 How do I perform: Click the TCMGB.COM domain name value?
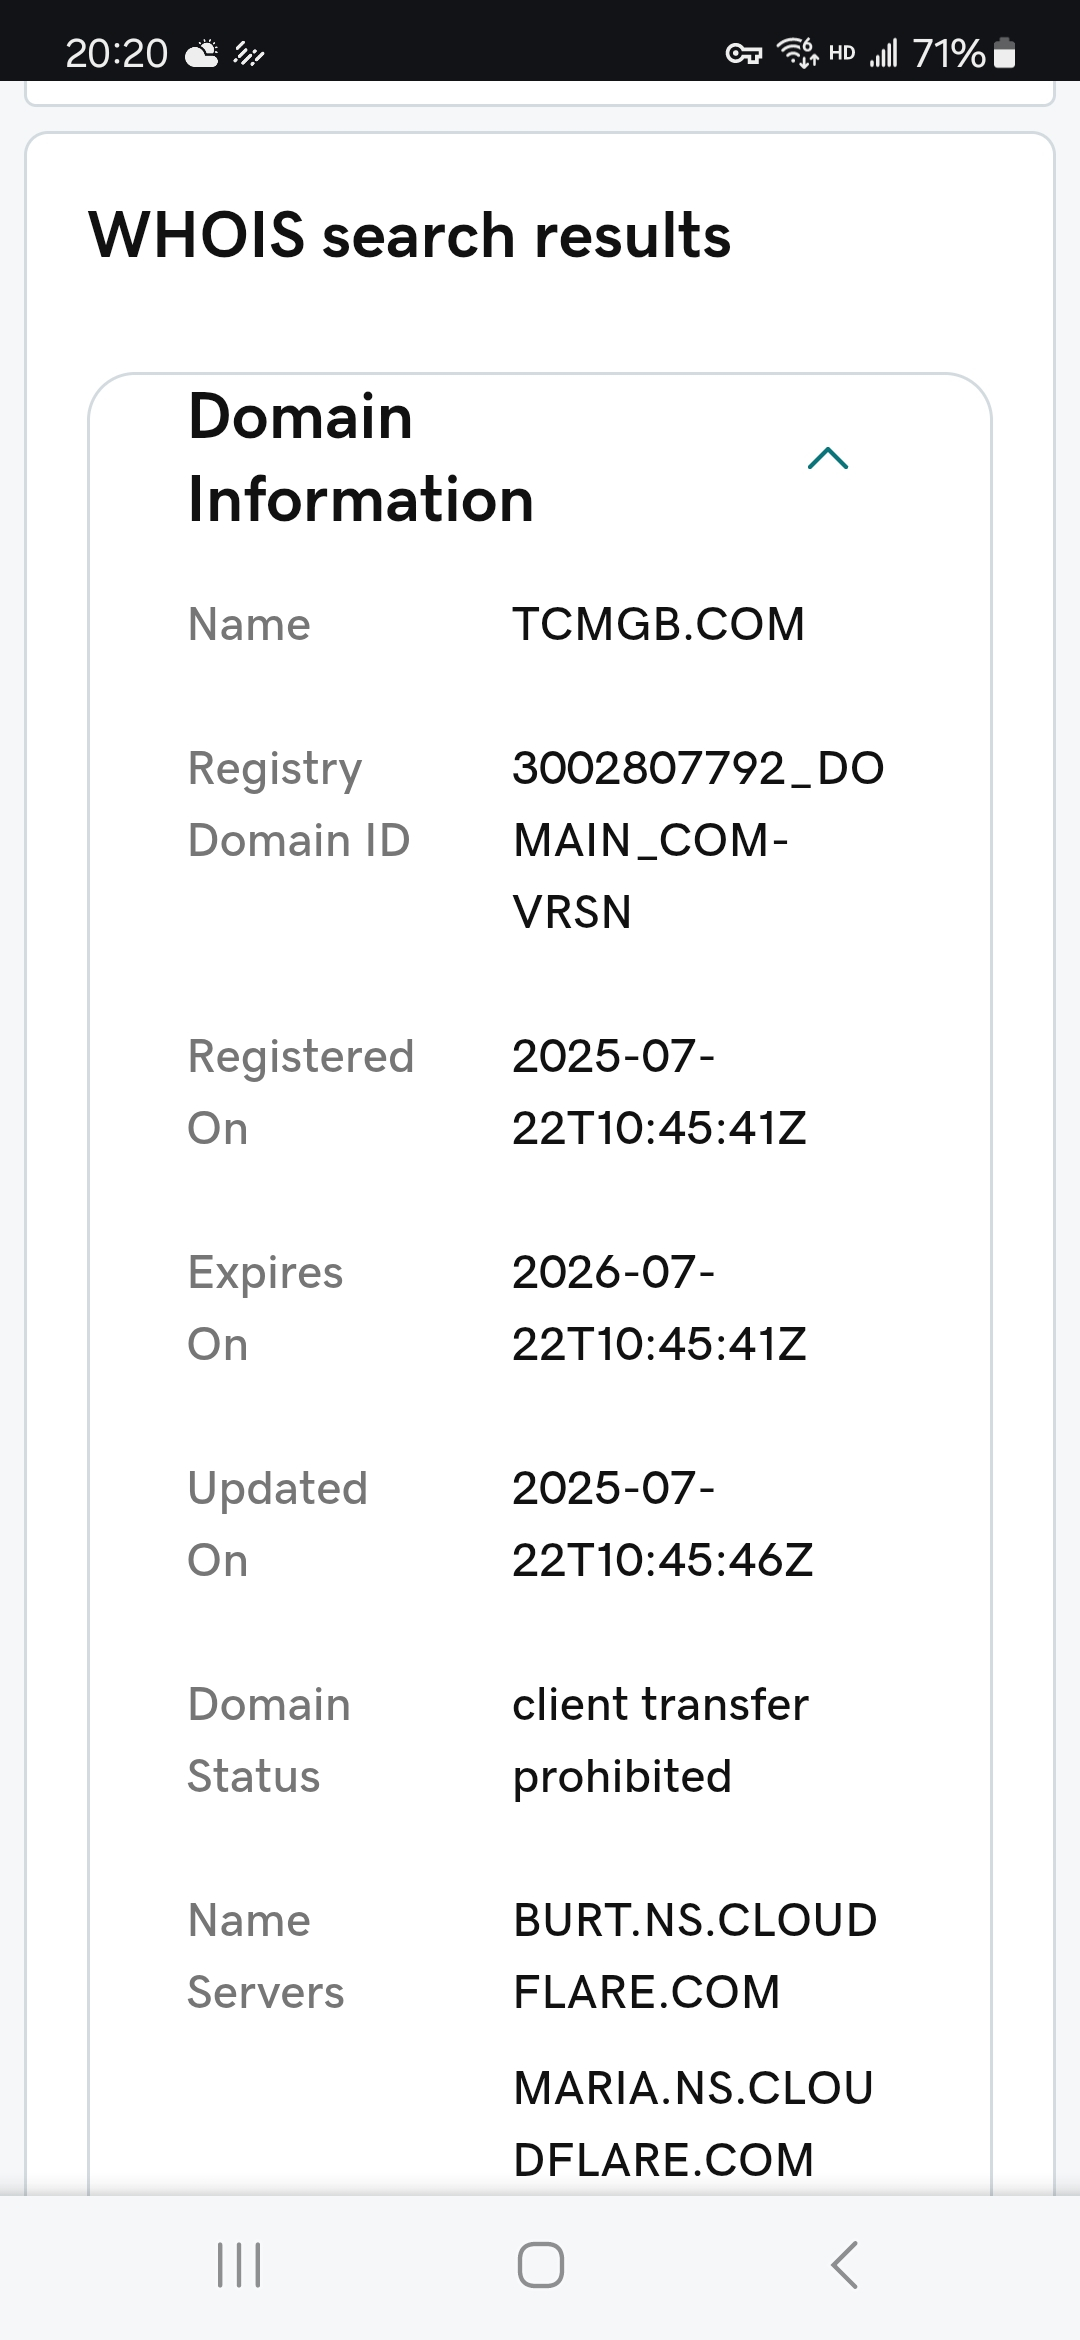pos(658,625)
